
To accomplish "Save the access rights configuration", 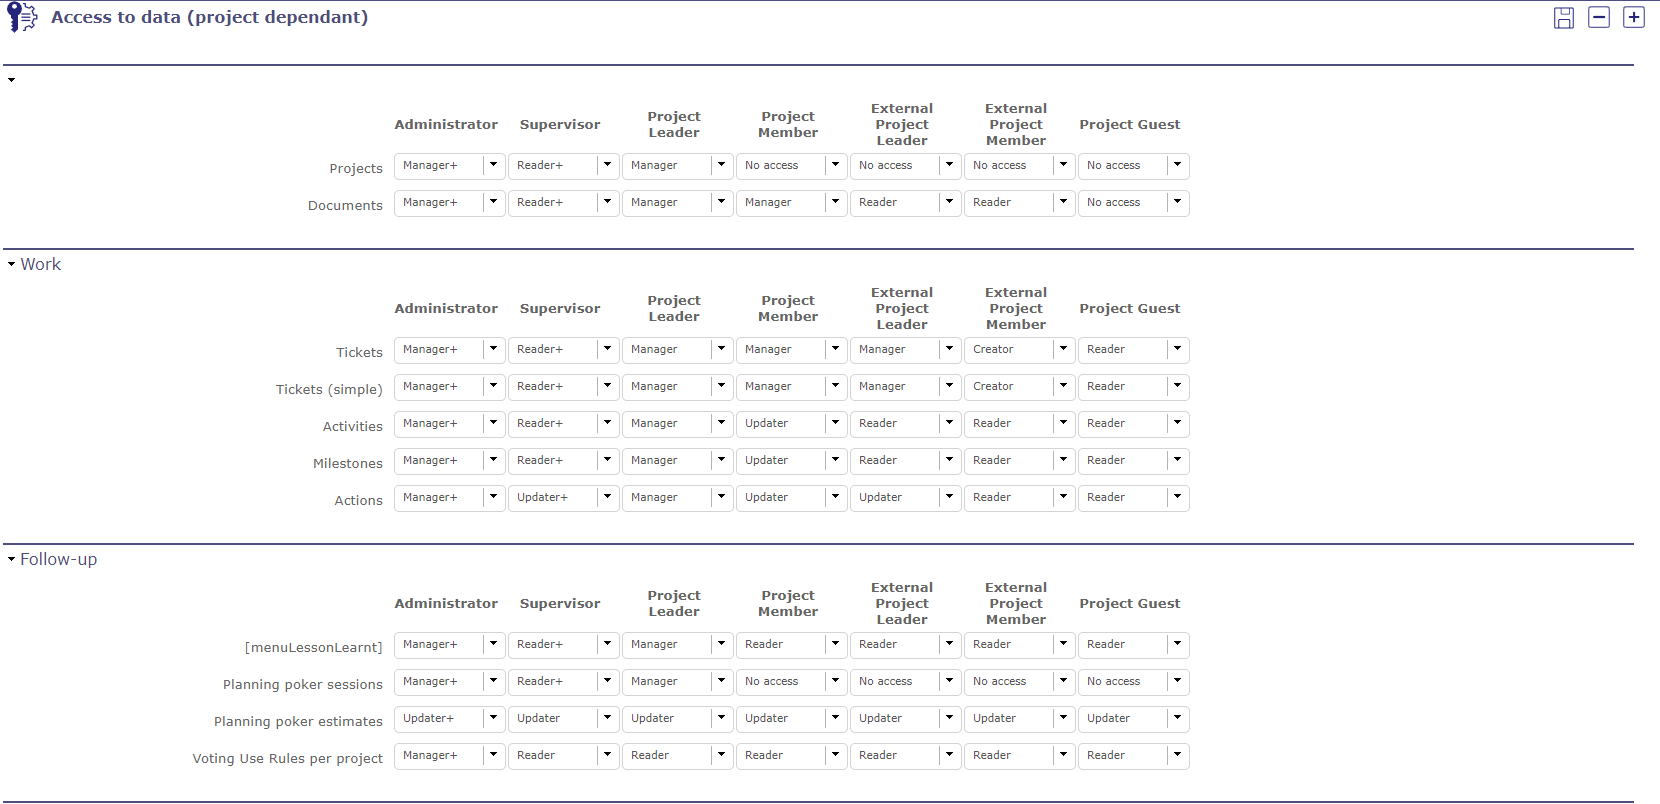I will coord(1564,17).
